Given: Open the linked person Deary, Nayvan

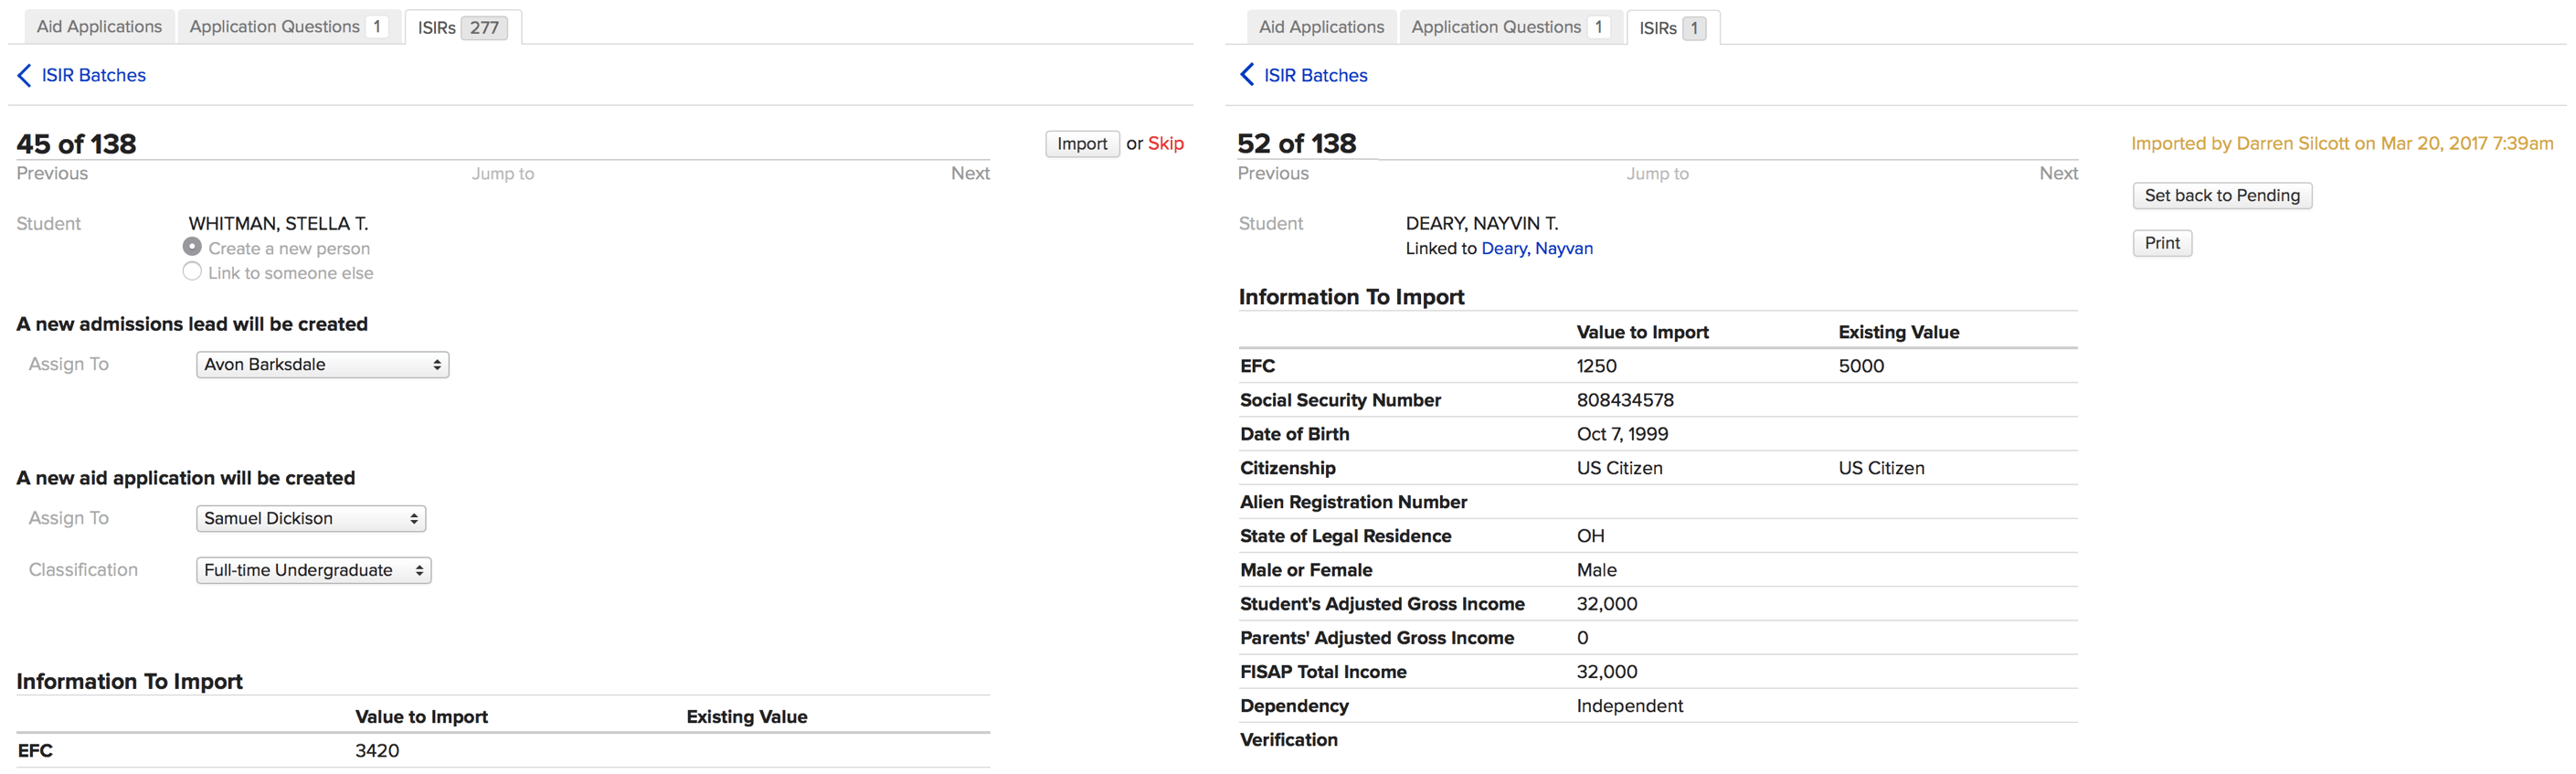Looking at the screenshot, I should [x=1536, y=249].
